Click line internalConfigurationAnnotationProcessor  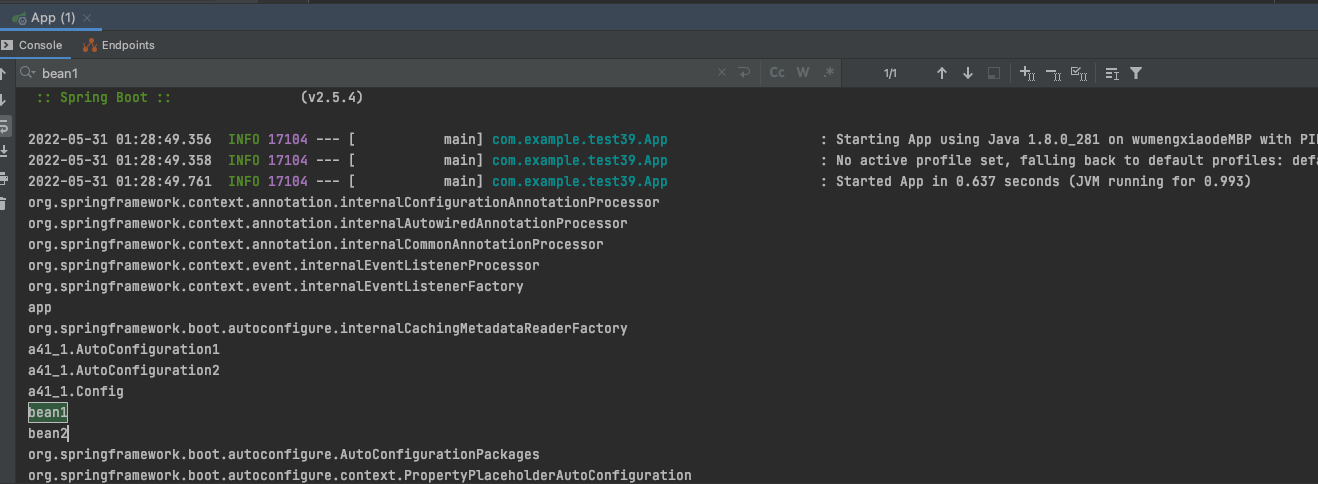pos(344,203)
